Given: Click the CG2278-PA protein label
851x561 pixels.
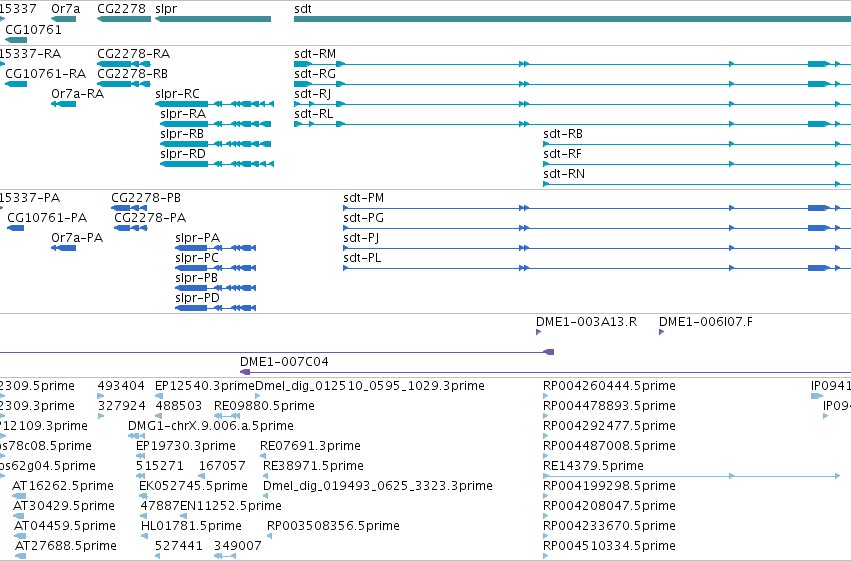Looking at the screenshot, I should [150, 218].
